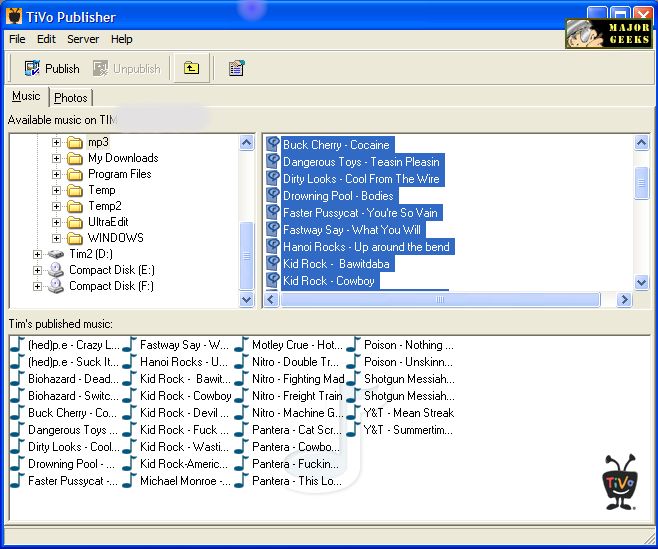The height and width of the screenshot is (549, 658).
Task: Expand the WINDOWS folder node
Action: click(x=57, y=238)
